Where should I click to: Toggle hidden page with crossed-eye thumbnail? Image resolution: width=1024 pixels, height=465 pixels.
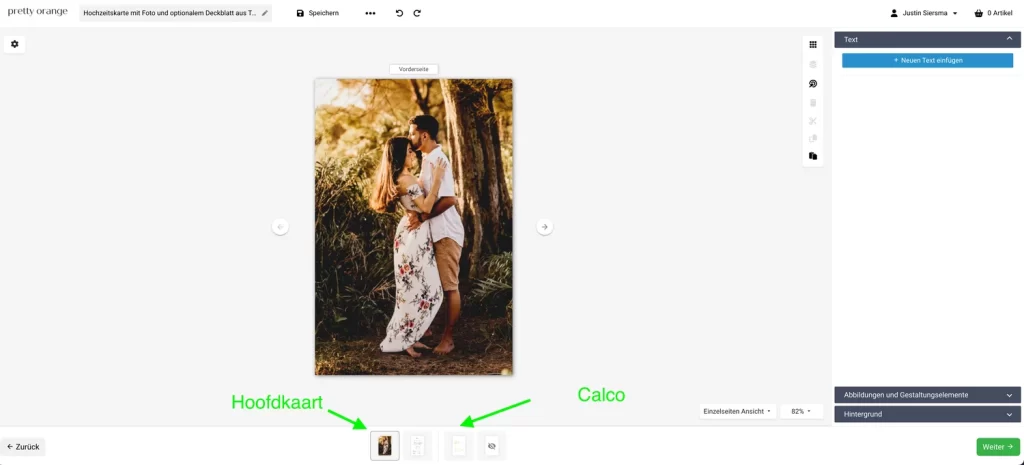click(491, 446)
